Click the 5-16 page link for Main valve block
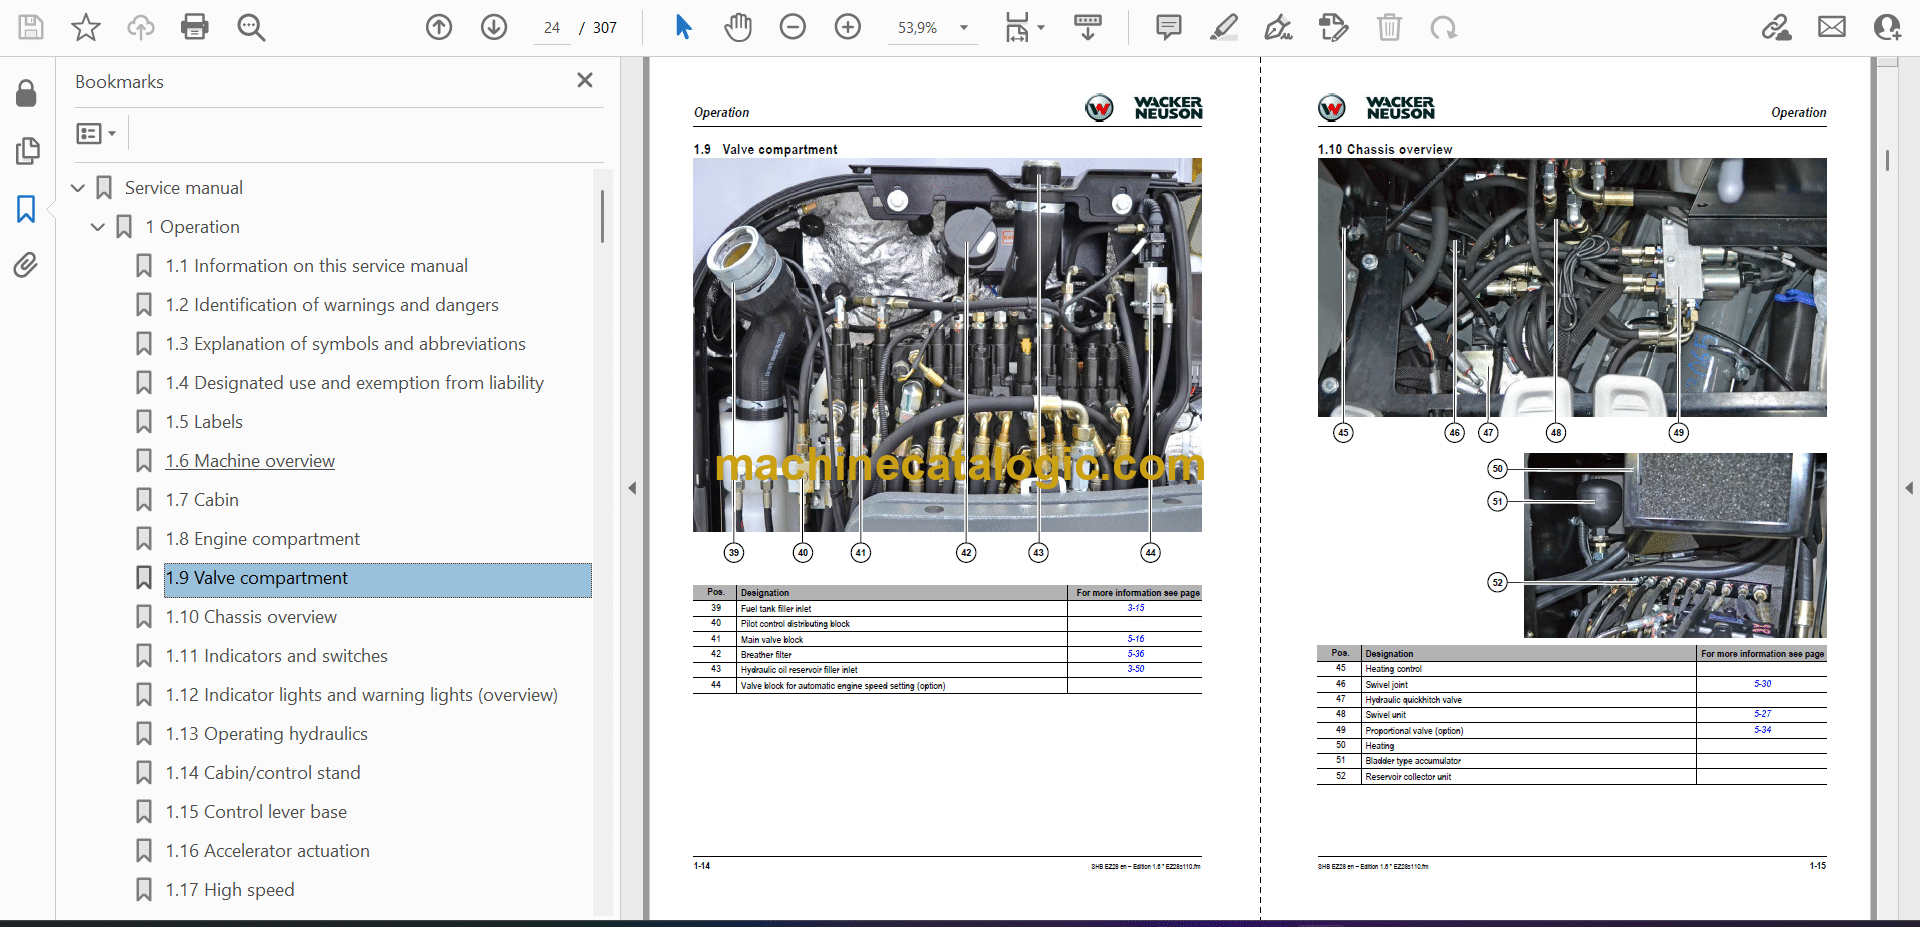 point(1136,639)
